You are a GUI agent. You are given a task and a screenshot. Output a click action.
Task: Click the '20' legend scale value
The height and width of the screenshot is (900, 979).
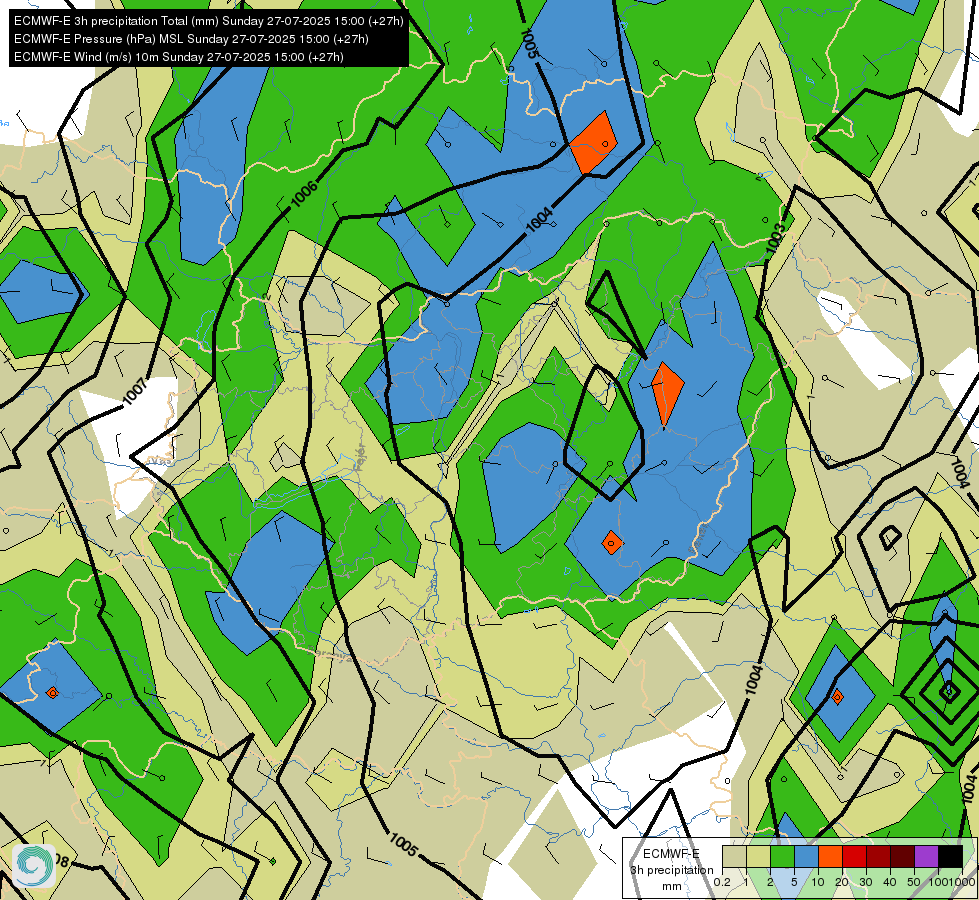[842, 882]
